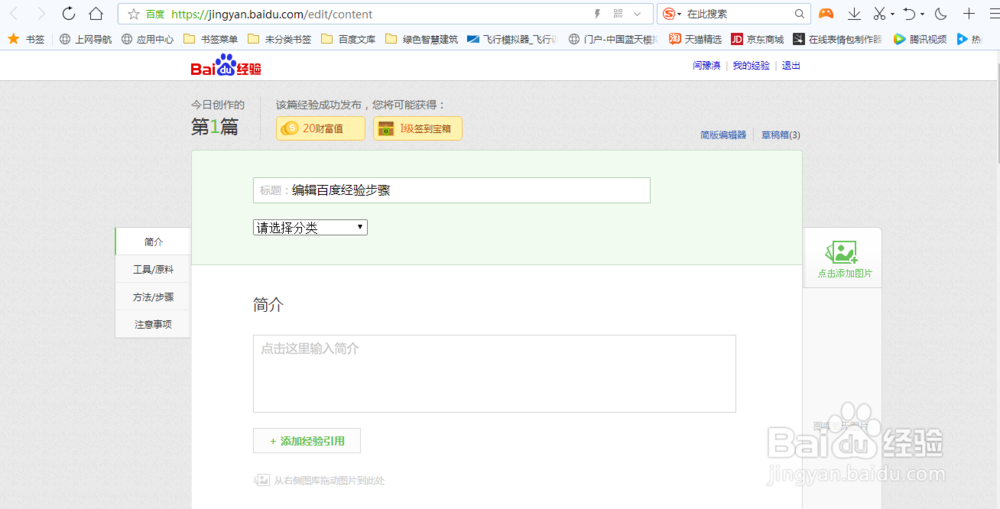Open the 草稿箱(3) drafts link

781,135
